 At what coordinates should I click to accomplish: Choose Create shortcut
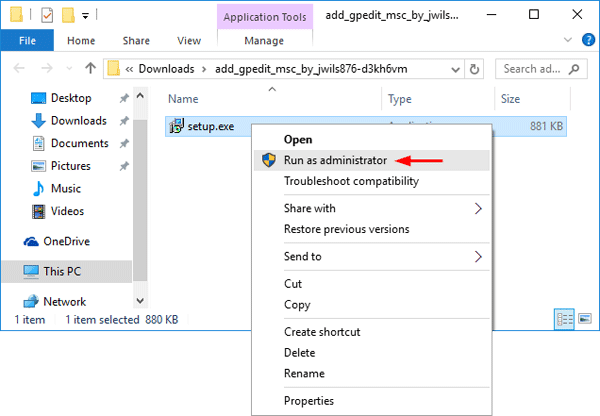pos(372,332)
